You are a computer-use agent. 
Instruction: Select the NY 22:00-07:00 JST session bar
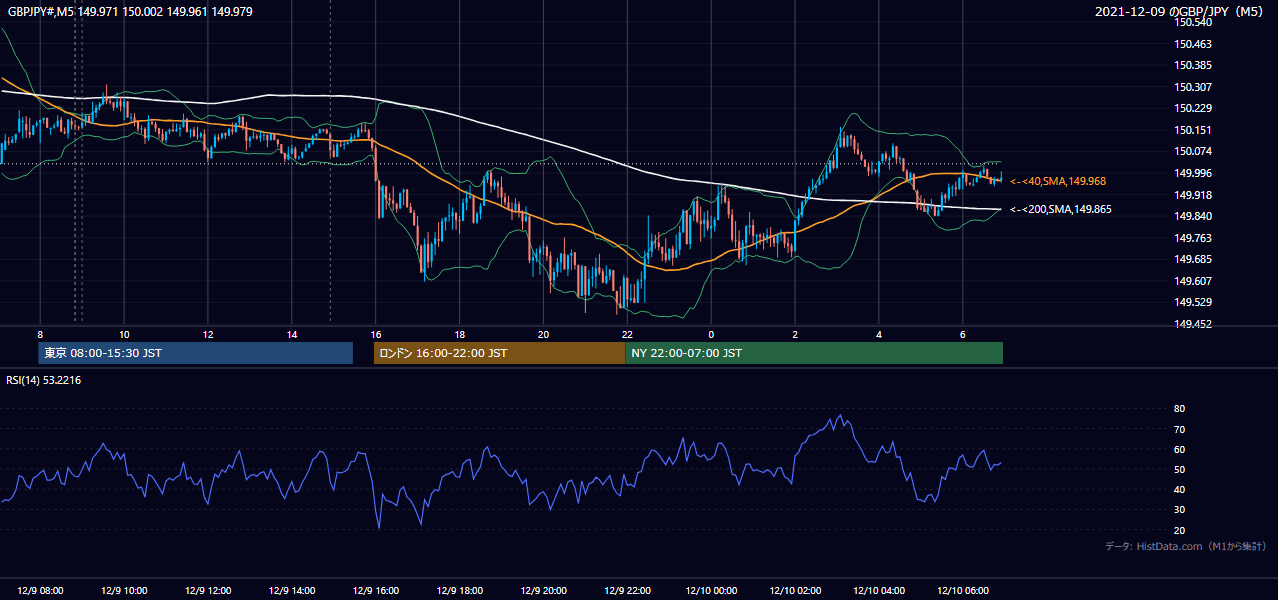[814, 353]
